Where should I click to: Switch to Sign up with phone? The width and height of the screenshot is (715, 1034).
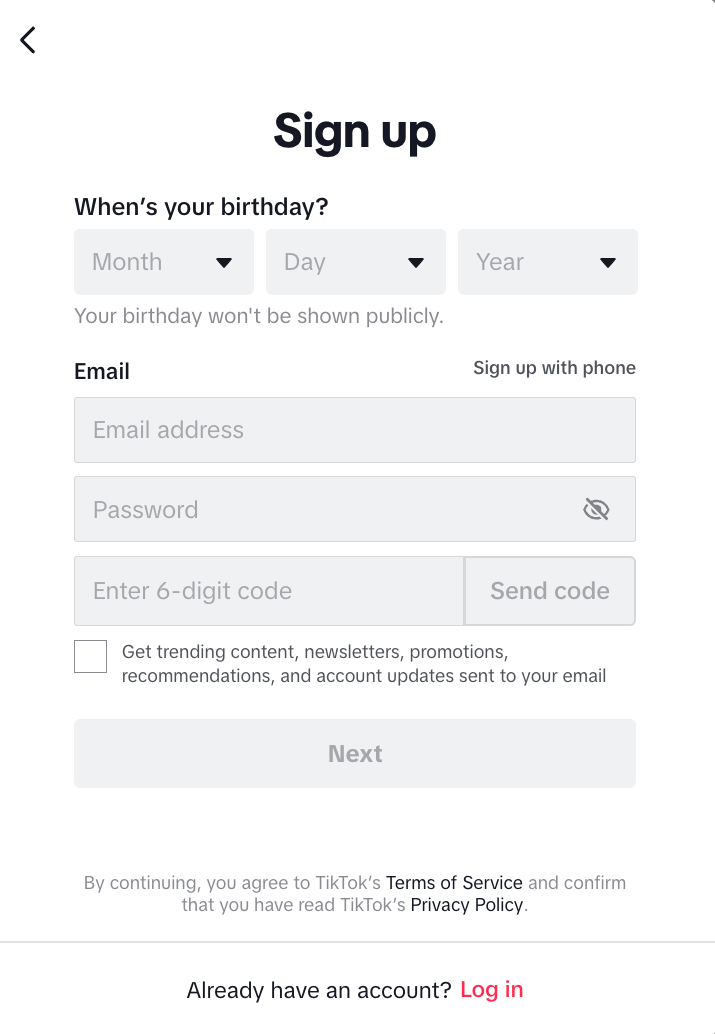554,368
